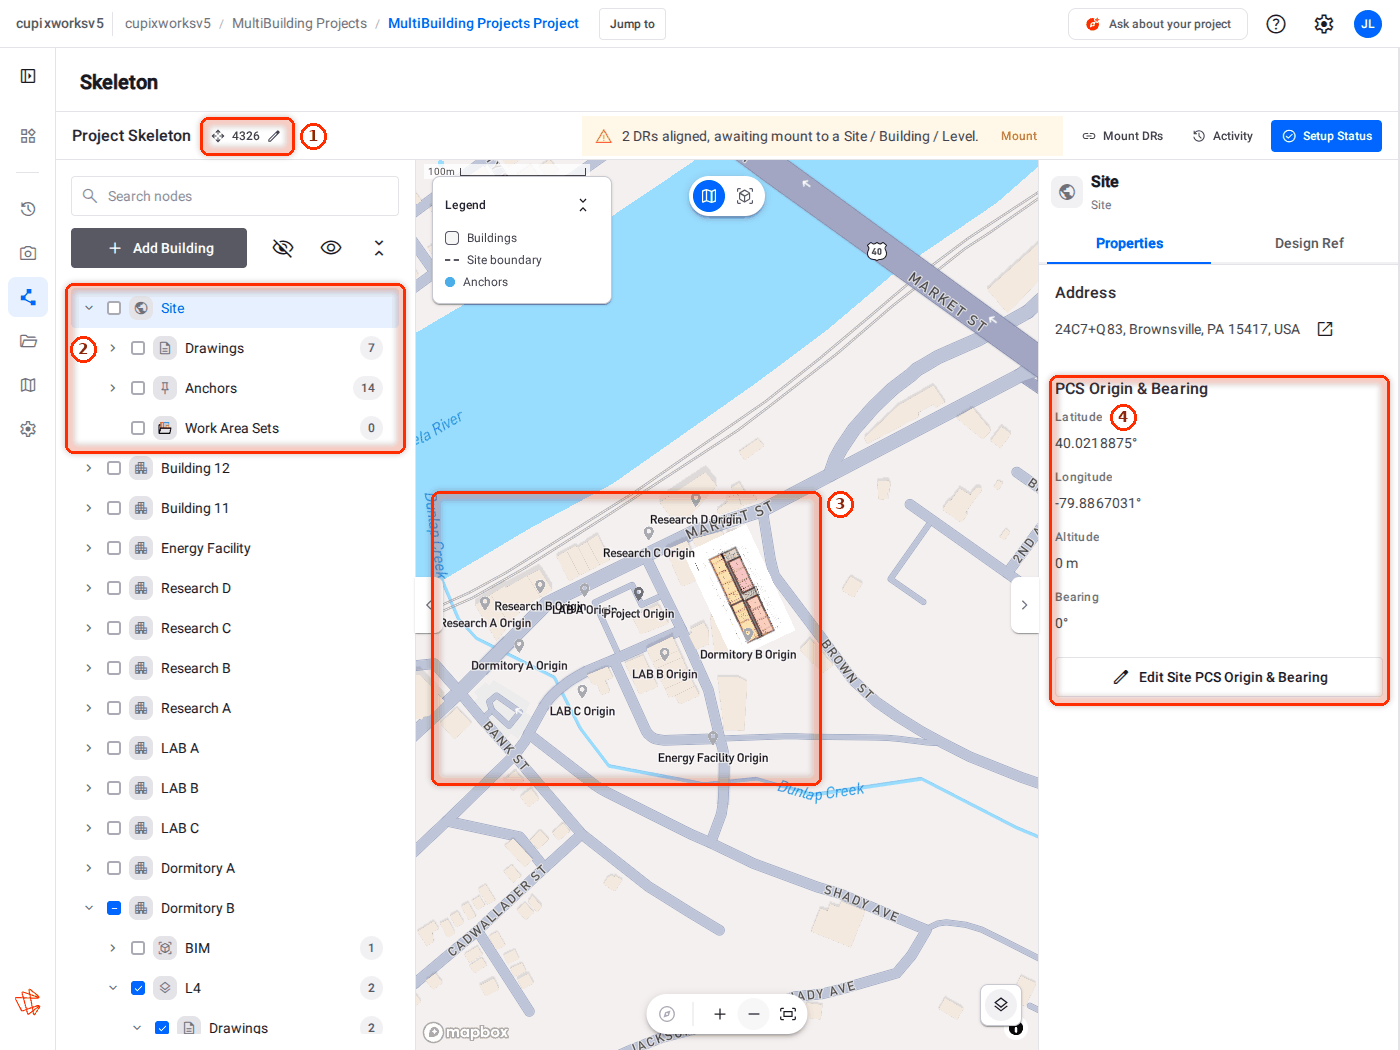Reset the map compass orientation

(x=667, y=1014)
